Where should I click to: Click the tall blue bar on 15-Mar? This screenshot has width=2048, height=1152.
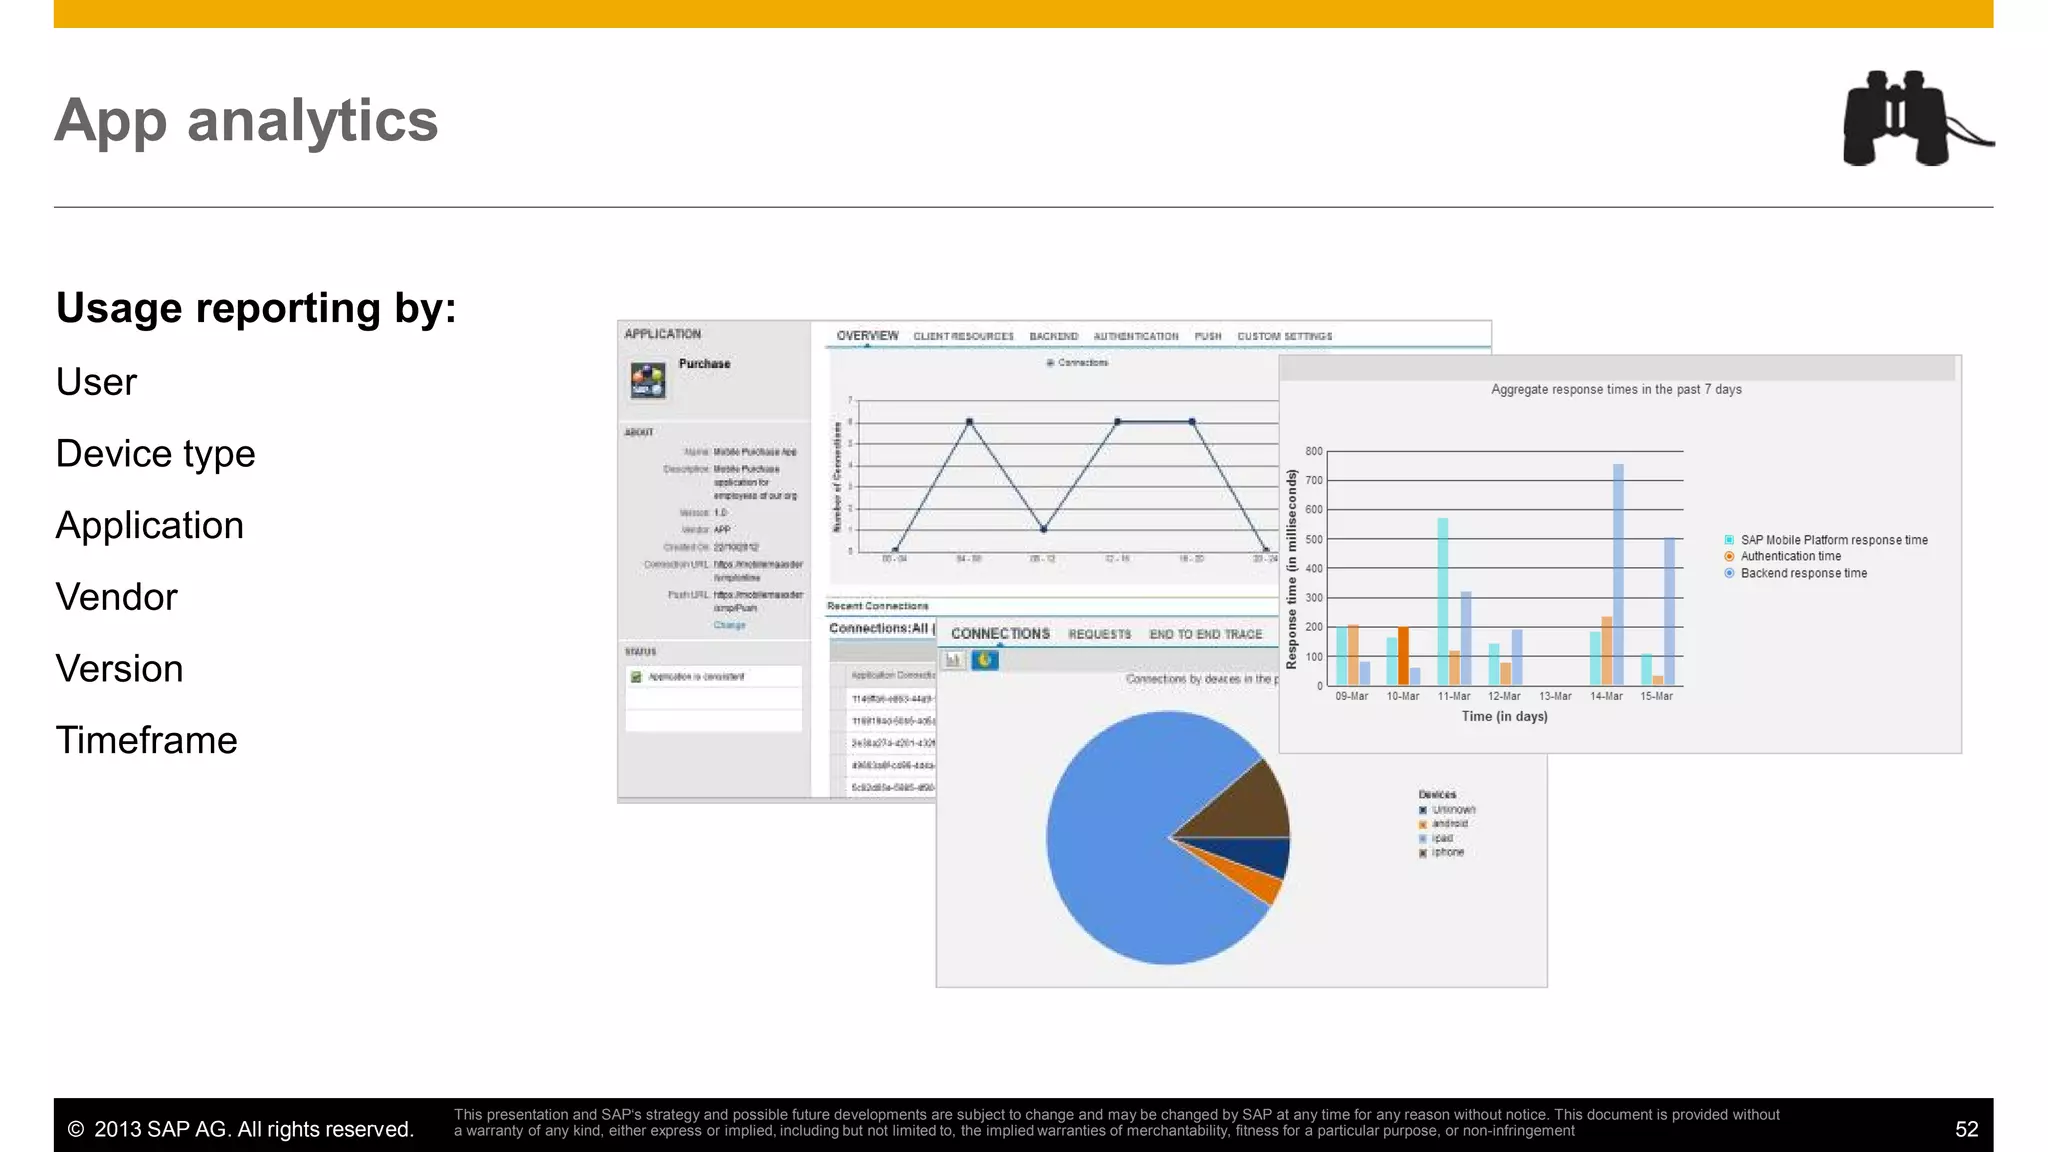click(x=1669, y=612)
